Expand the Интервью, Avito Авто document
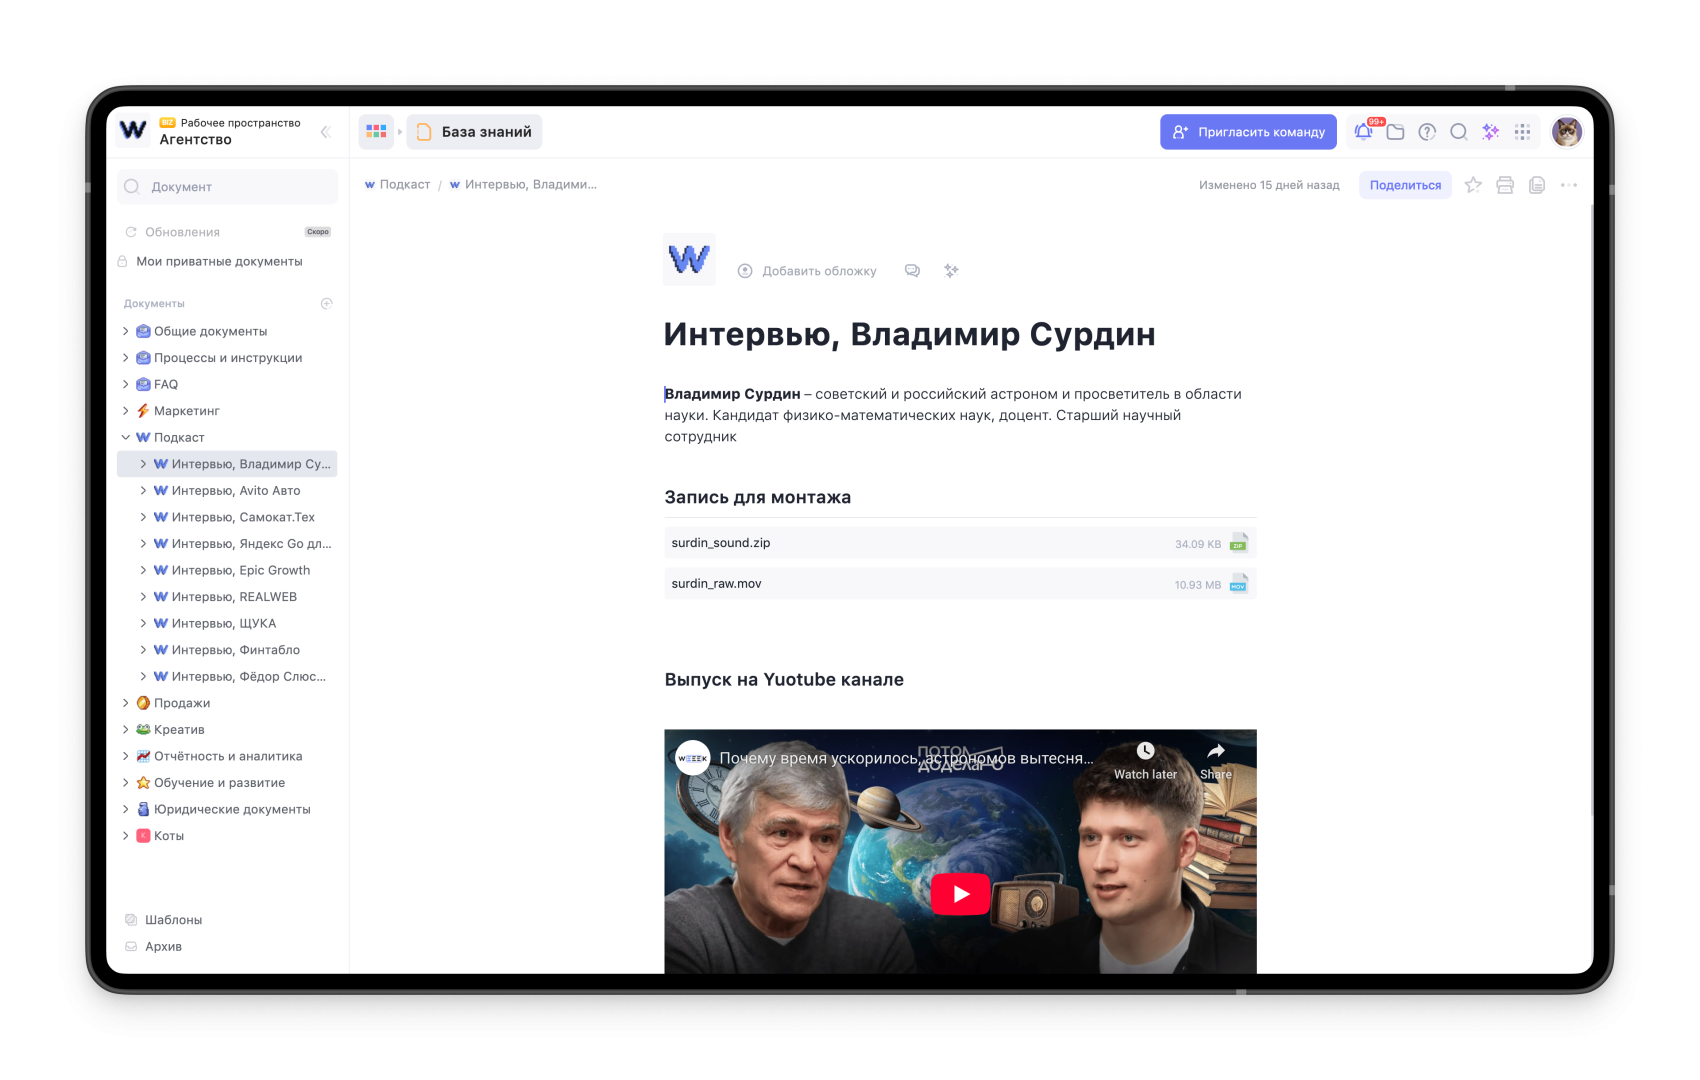 pos(143,490)
